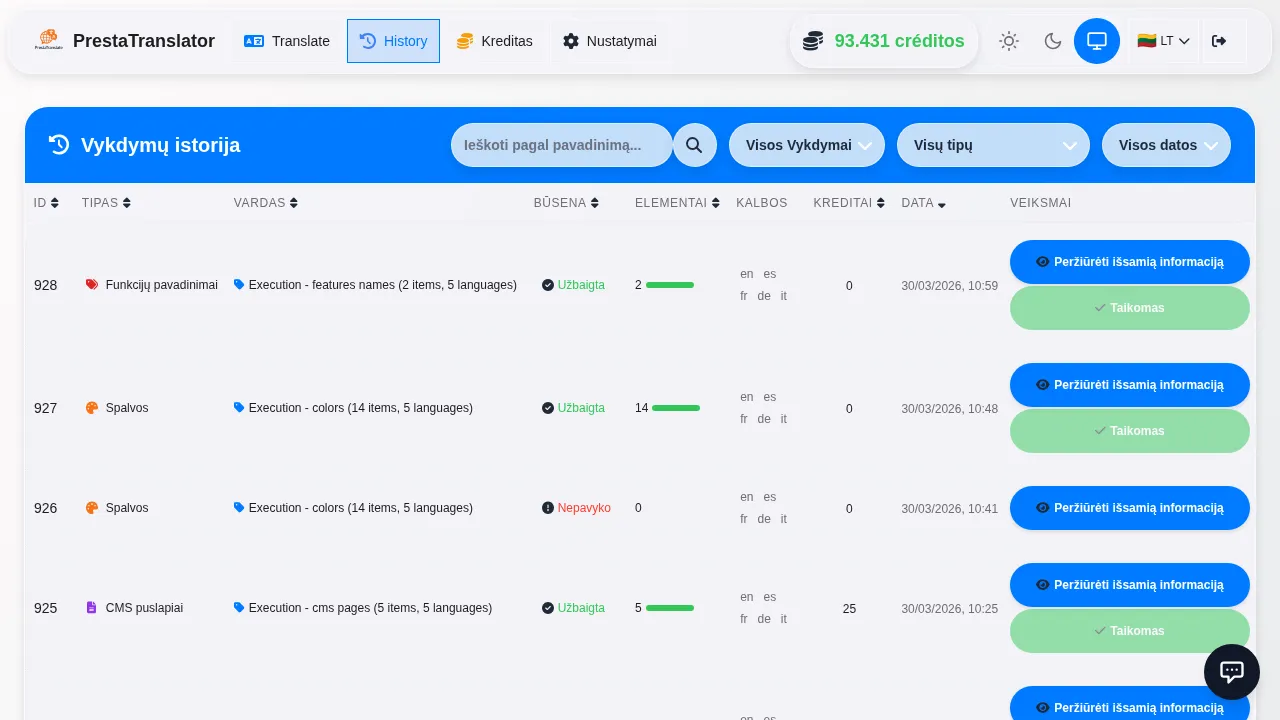Focus the Ieškoti pagal pavadinimą search field
Viewport: 1280px width, 720px height.
coord(561,145)
